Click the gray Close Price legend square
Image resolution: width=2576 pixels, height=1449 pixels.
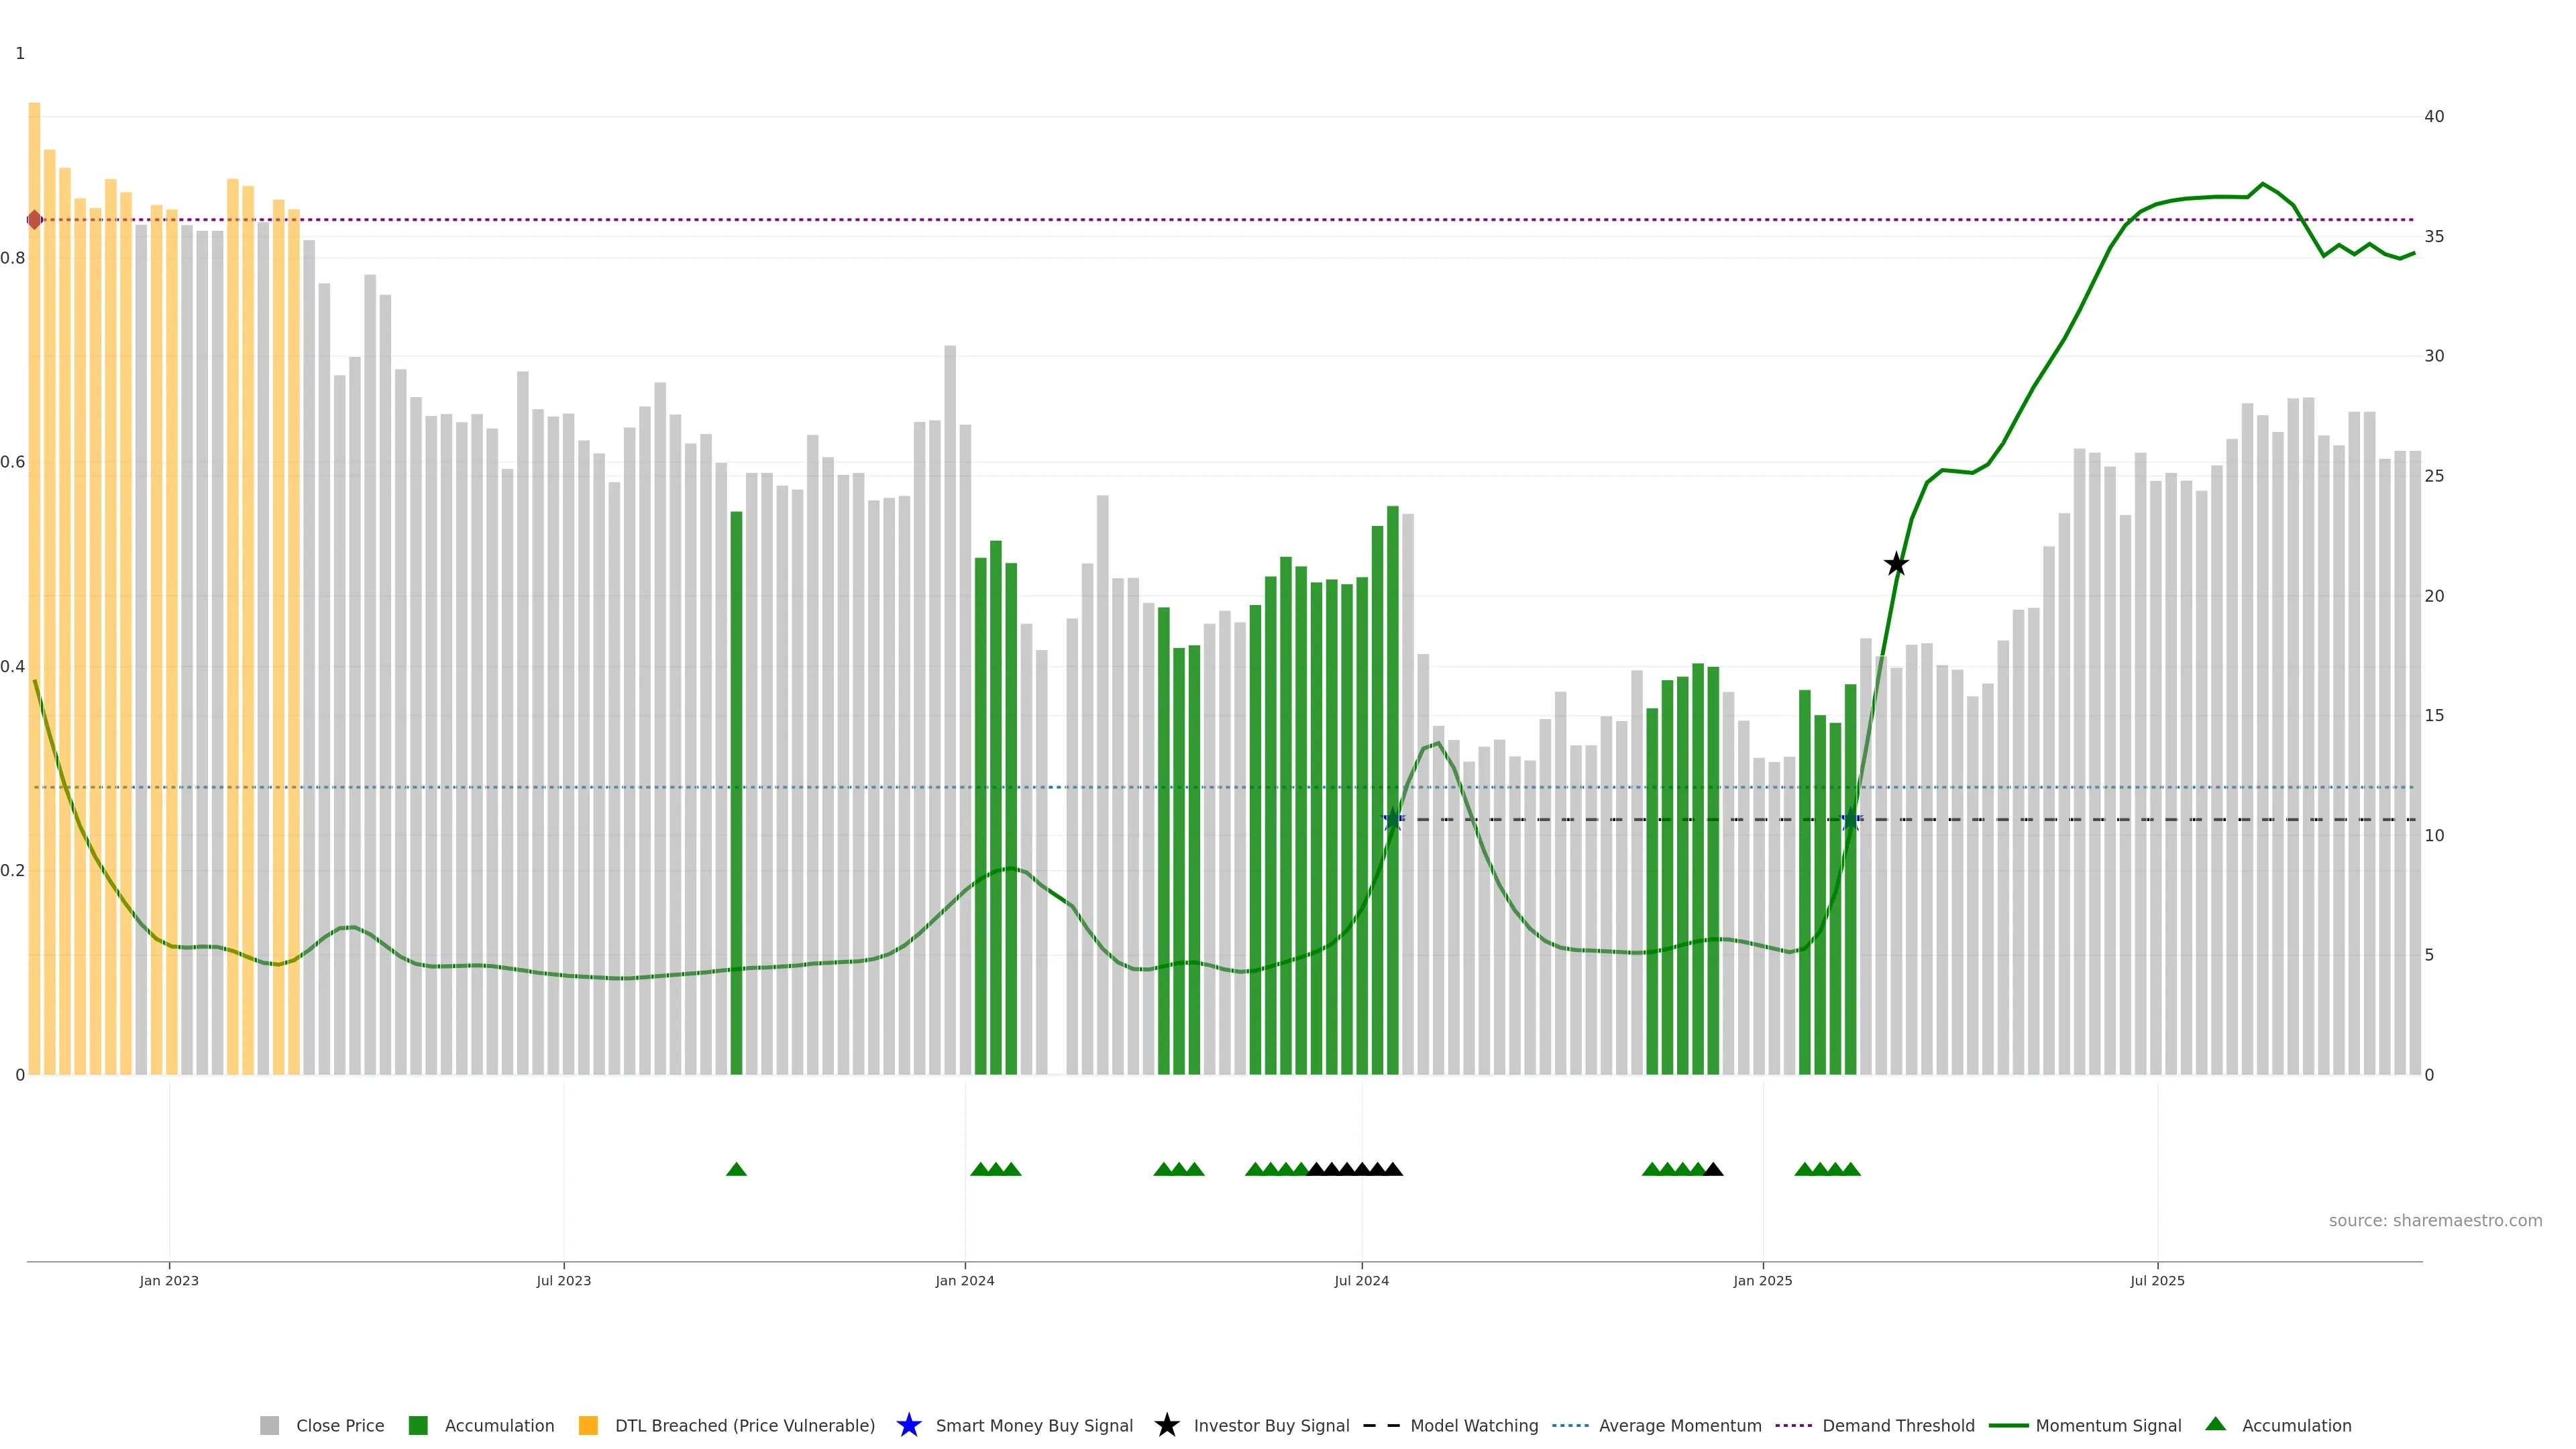tap(269, 1426)
